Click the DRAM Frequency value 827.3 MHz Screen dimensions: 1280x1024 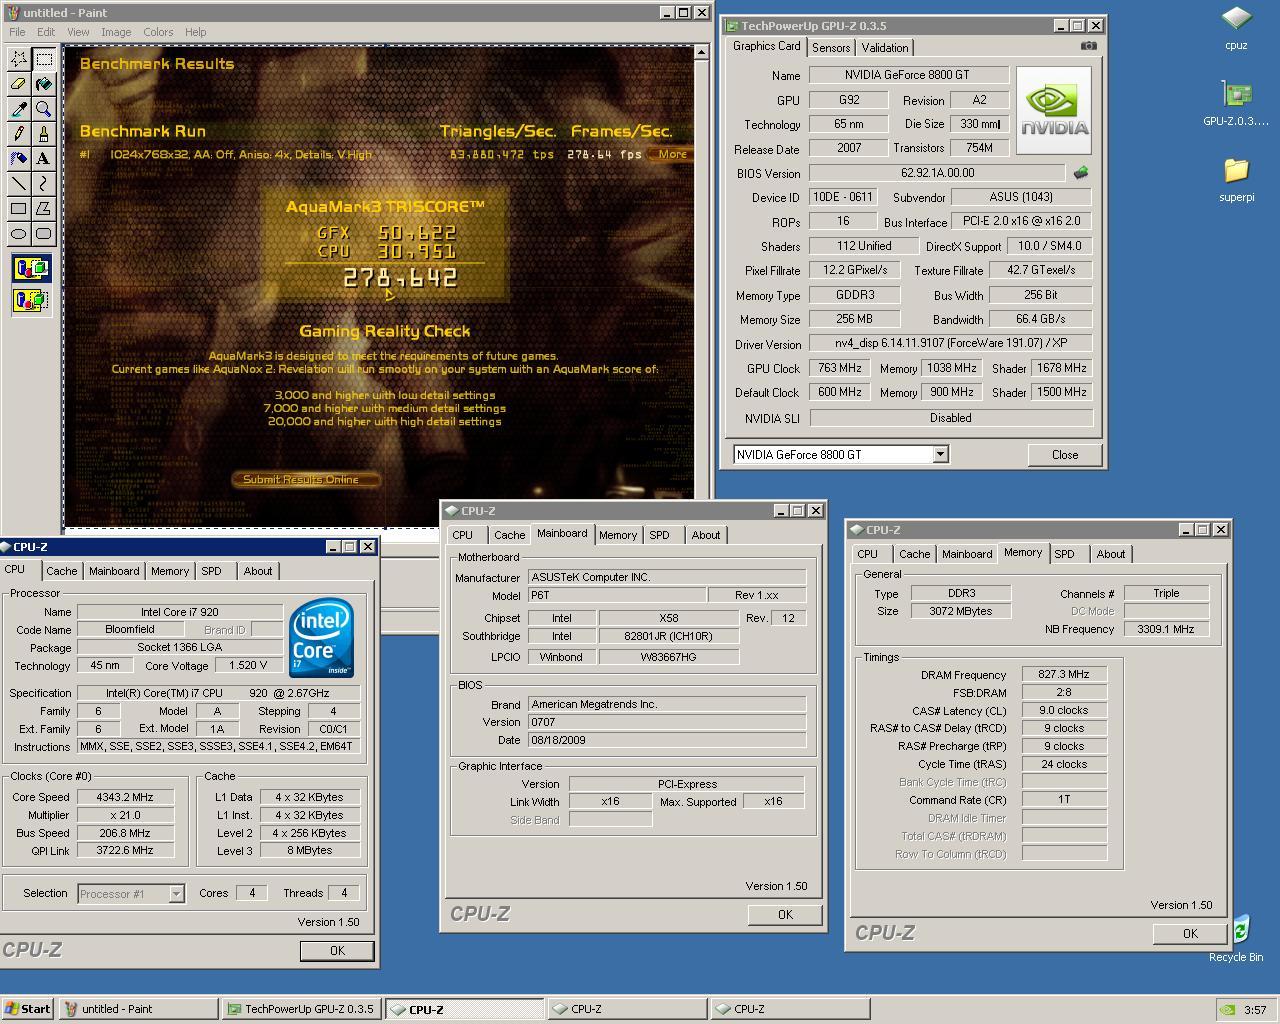click(1064, 675)
